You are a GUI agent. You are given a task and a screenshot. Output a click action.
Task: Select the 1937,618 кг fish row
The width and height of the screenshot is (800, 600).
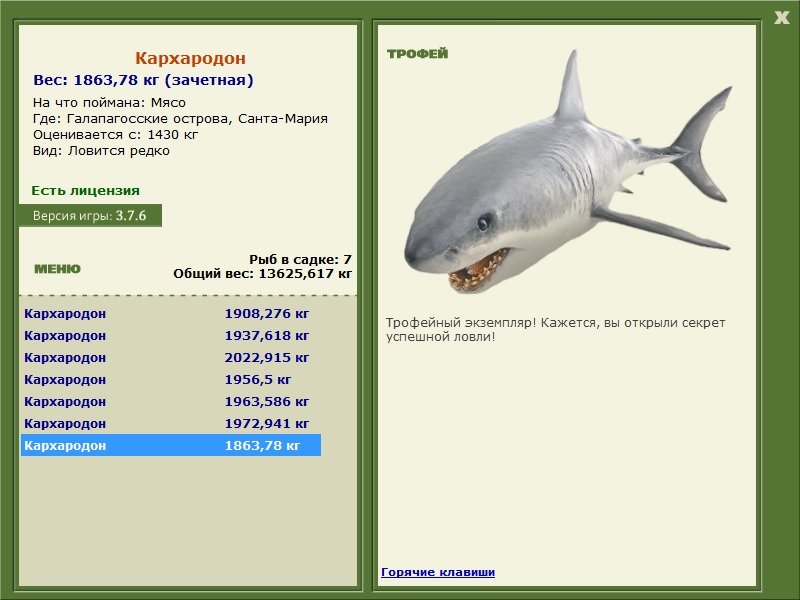tap(170, 335)
